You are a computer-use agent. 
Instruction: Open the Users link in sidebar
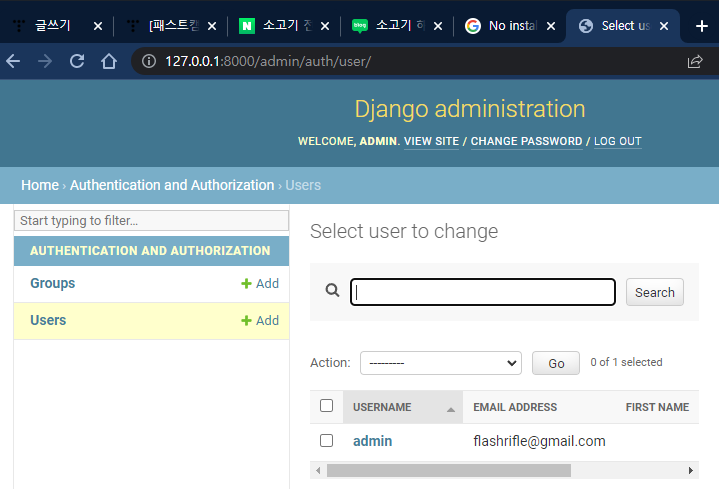tap(48, 320)
